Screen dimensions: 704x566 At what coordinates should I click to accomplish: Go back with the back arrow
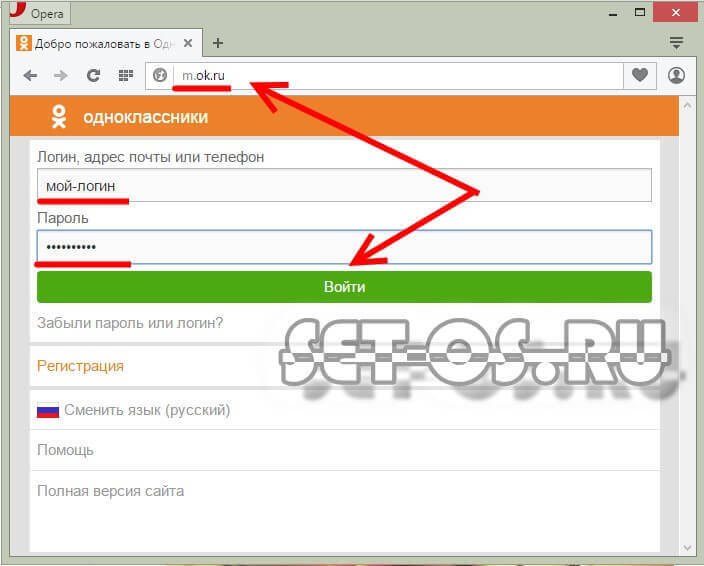coord(30,75)
